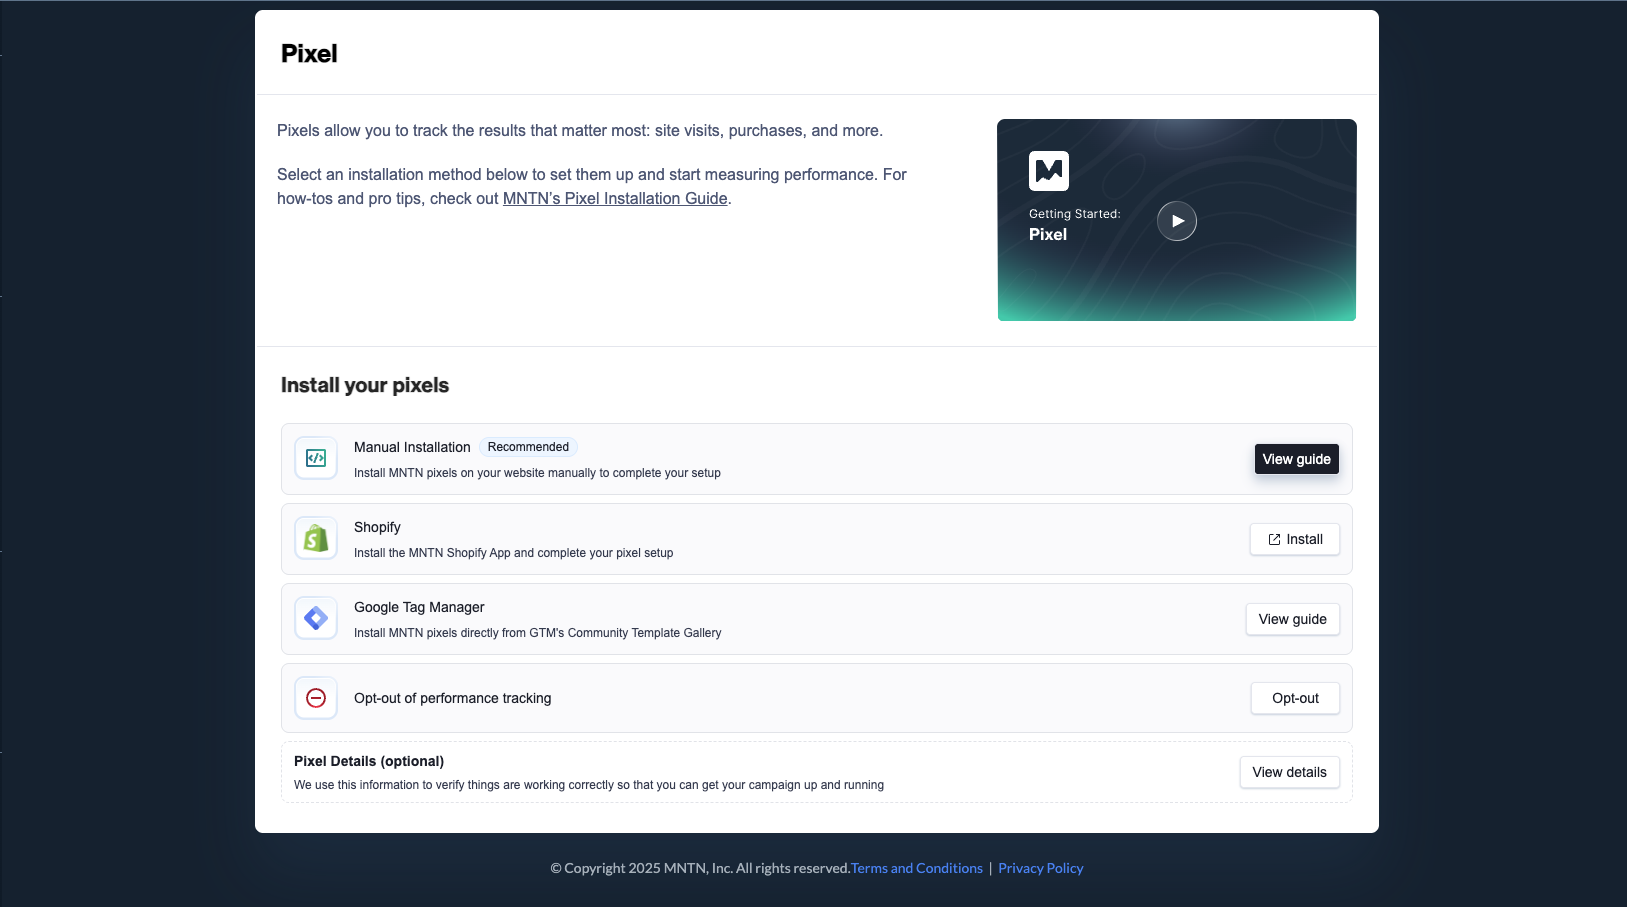This screenshot has width=1627, height=907.
Task: Select the Google Tag Manager row title
Action: (x=419, y=607)
